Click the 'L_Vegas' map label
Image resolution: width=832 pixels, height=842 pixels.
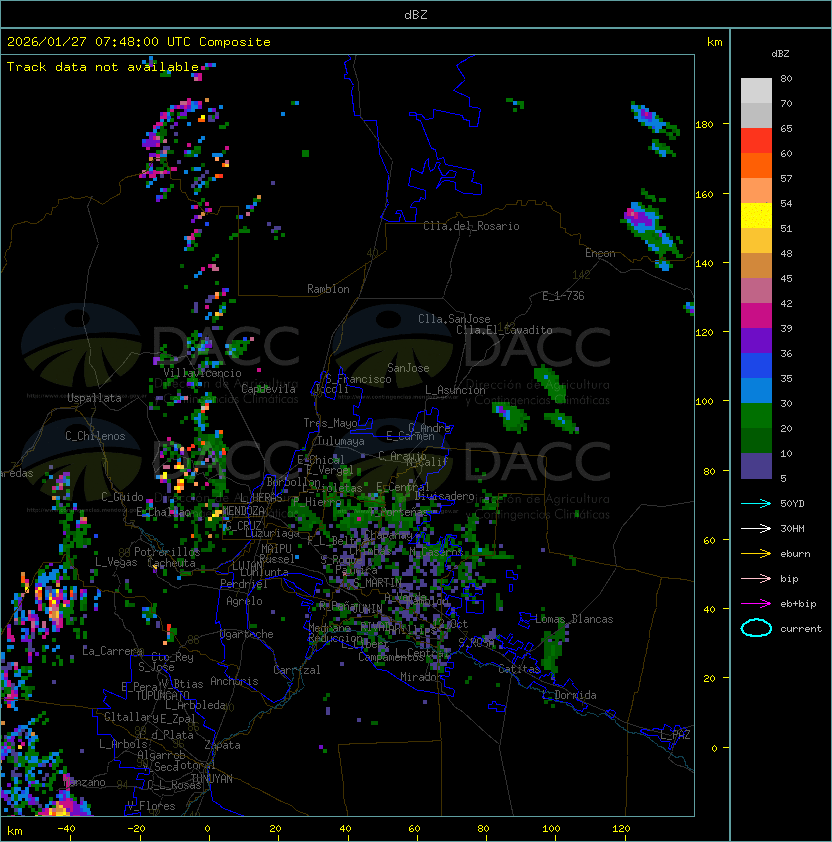coord(116,562)
